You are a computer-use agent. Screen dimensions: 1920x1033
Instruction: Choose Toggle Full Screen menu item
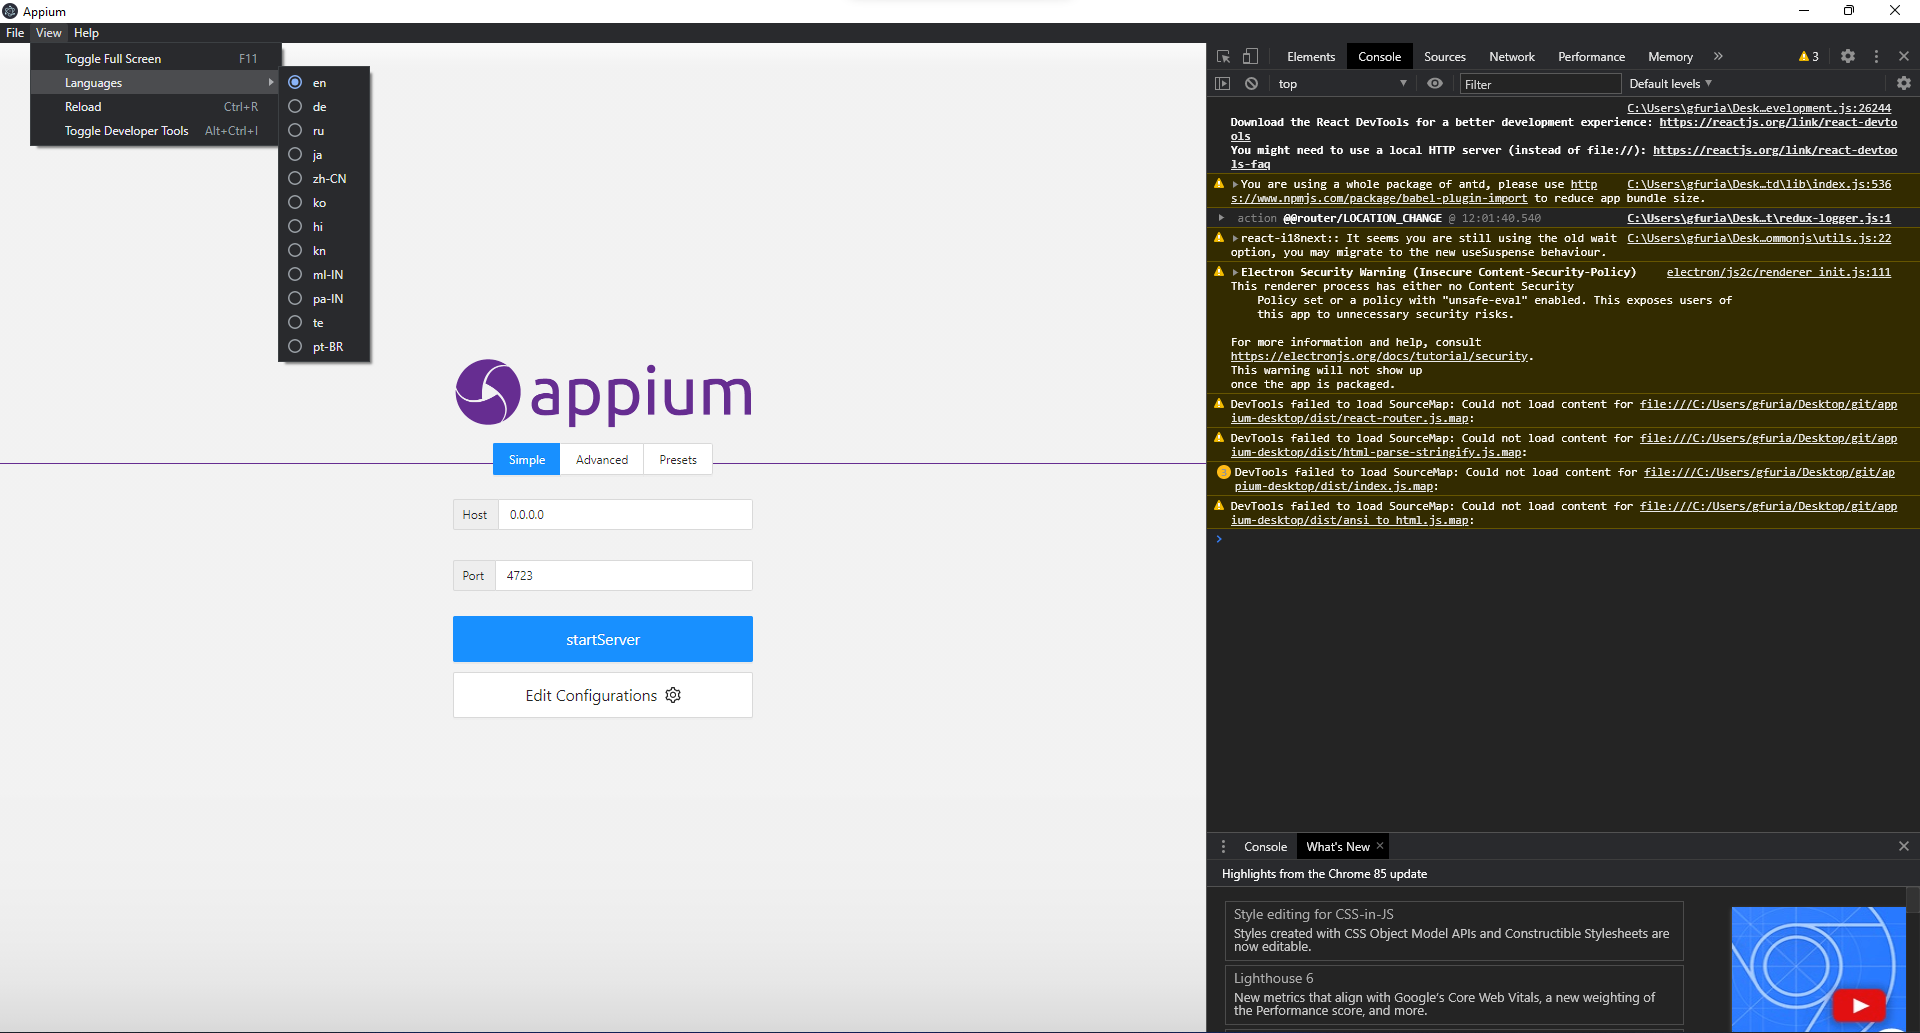[155, 59]
